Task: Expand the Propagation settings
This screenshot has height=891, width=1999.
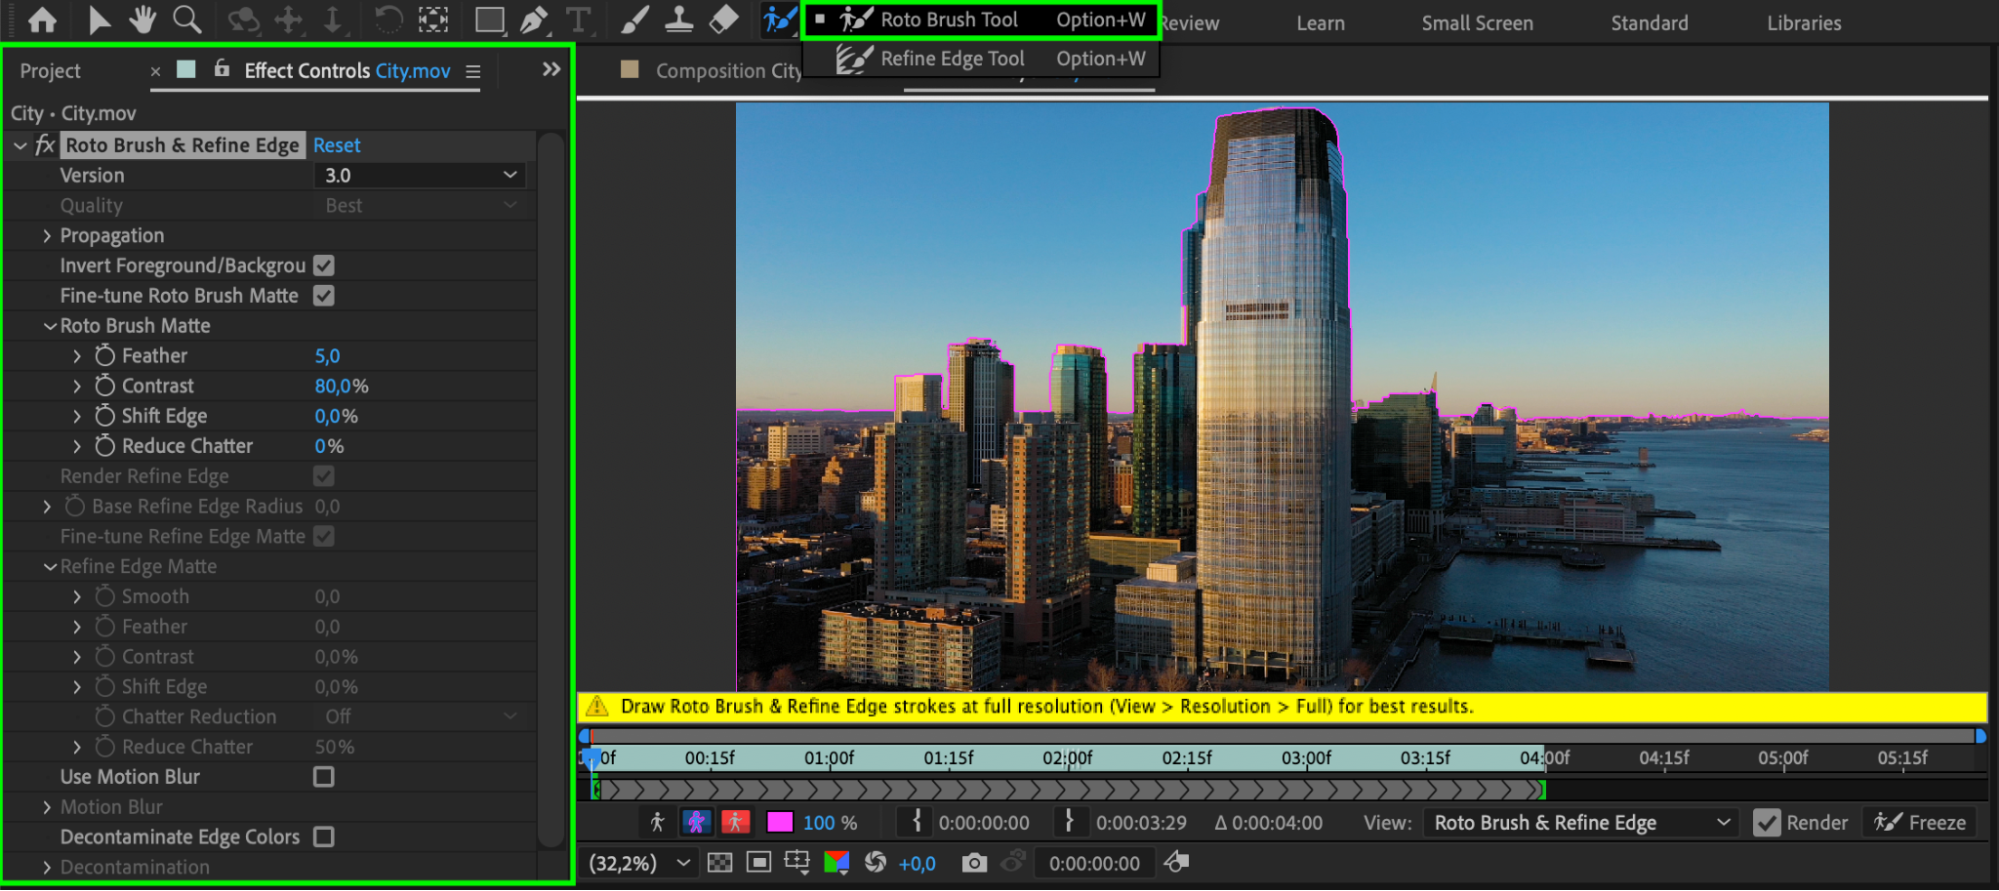Action: (x=47, y=236)
